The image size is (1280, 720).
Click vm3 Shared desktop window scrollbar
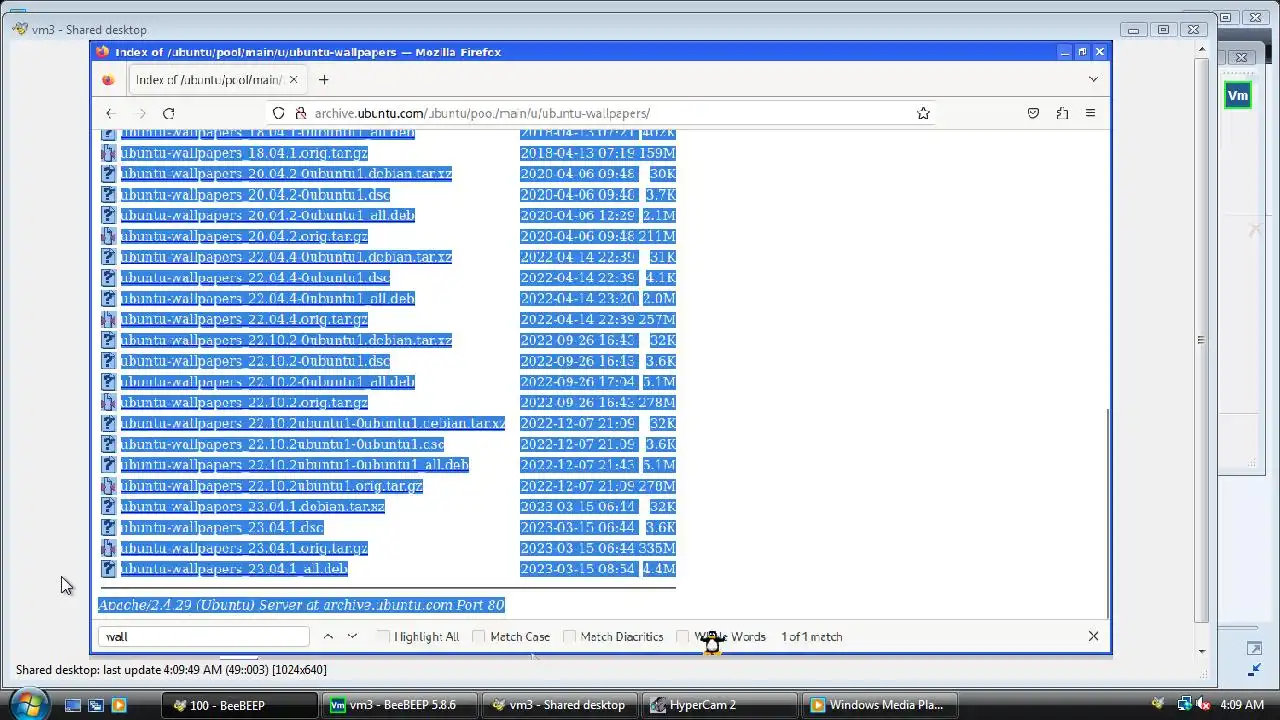[1202, 340]
